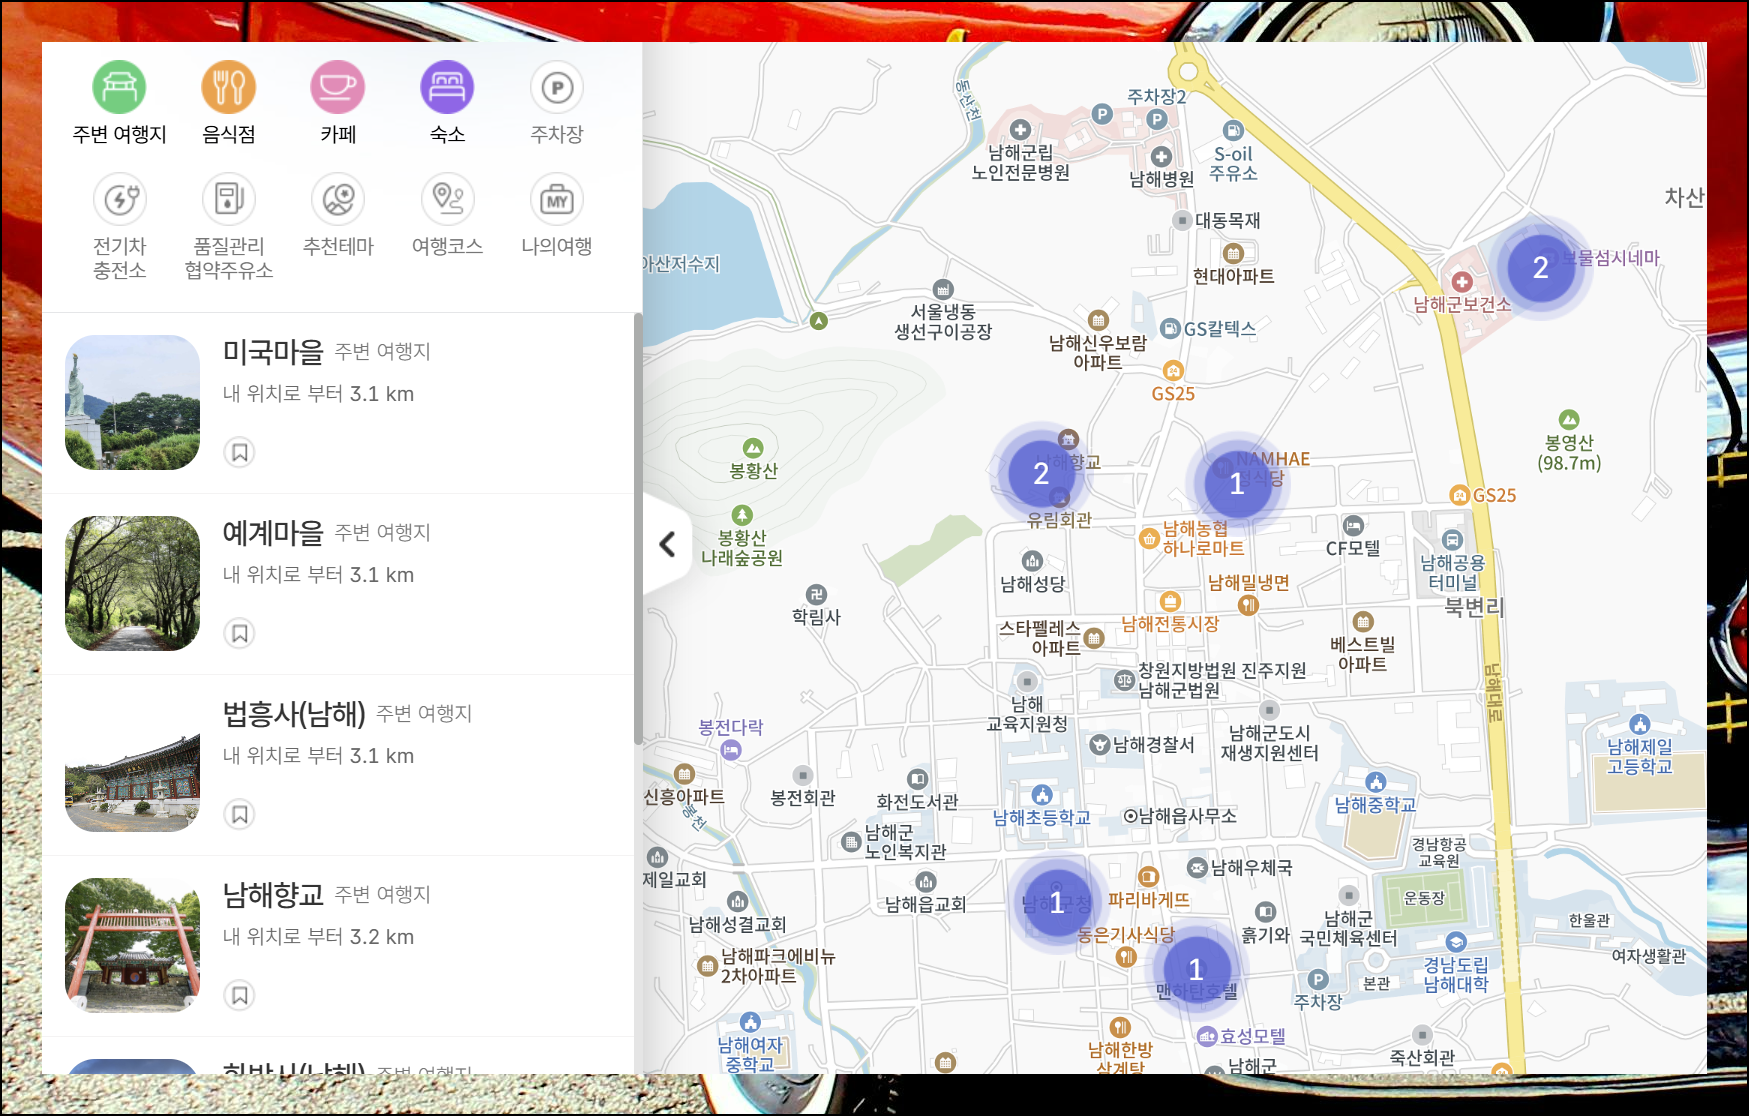The height and width of the screenshot is (1116, 1749).
Task: Open the 품질관리 협약주유소 gas station icon
Action: pyautogui.click(x=229, y=199)
